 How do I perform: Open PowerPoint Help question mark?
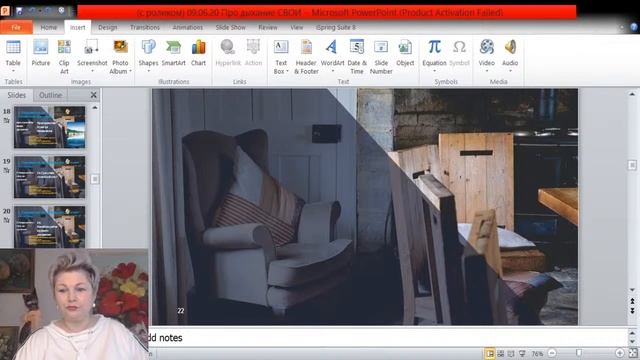click(x=633, y=27)
